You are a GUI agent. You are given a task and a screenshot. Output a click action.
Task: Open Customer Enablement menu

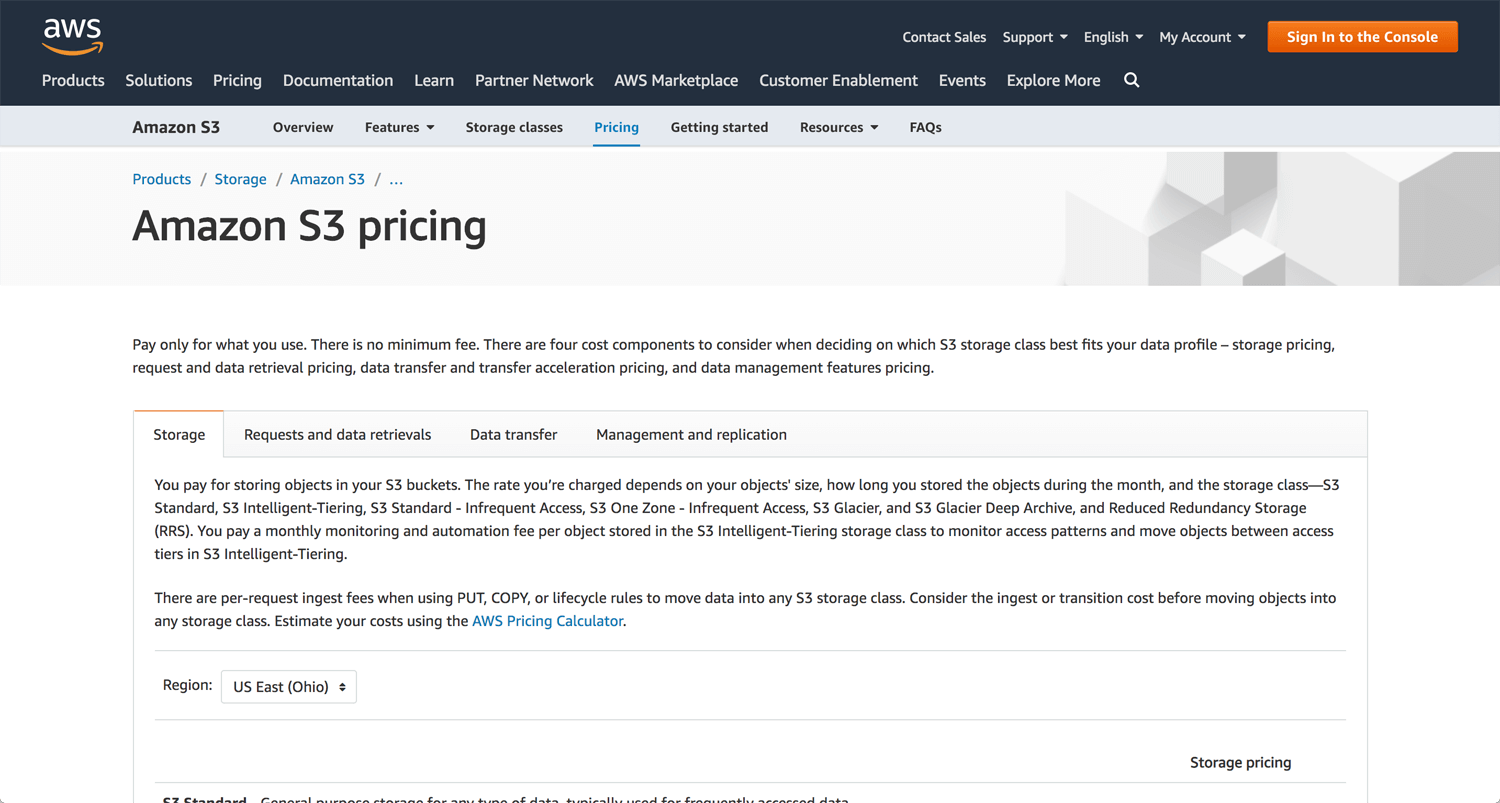pyautogui.click(x=838, y=80)
